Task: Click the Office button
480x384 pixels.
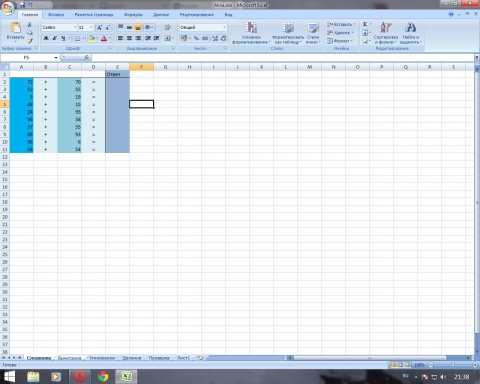Action: [8, 8]
